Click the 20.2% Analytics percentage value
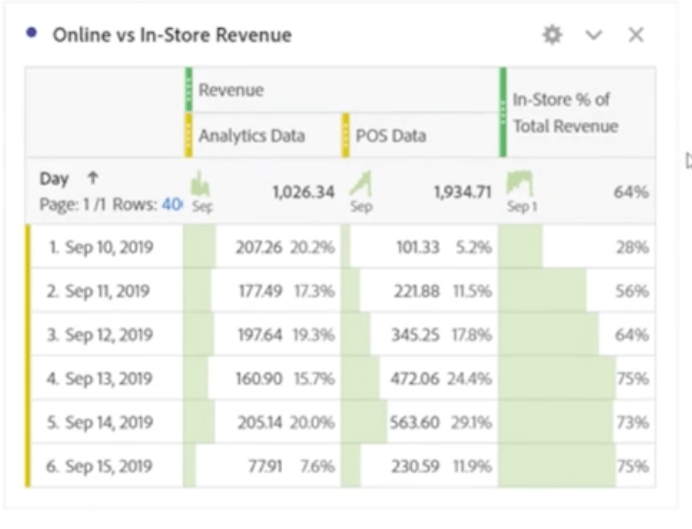 tap(312, 247)
